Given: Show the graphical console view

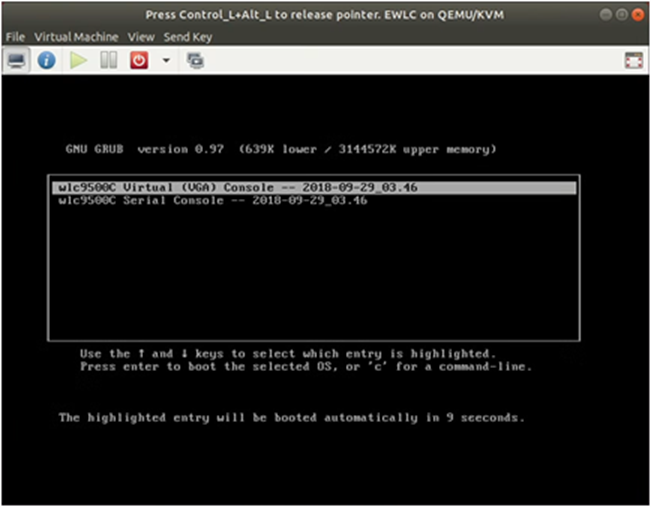Looking at the screenshot, I should [16, 61].
